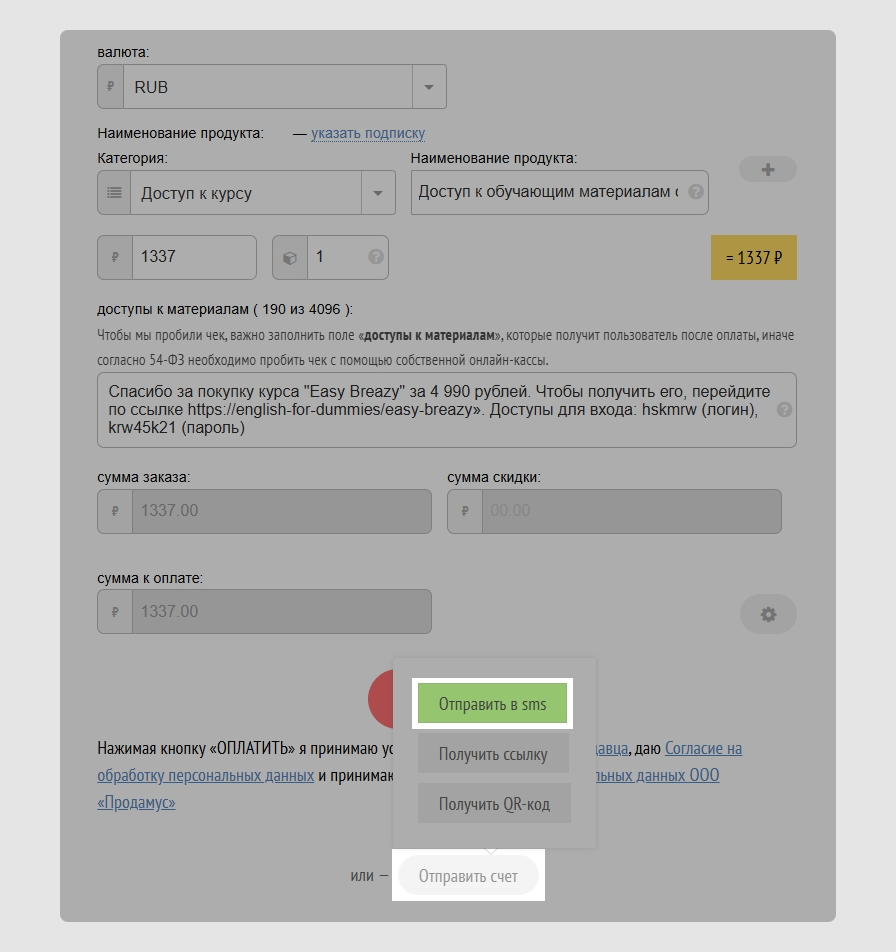Expand the RUB currency dropdown arrow
The width and height of the screenshot is (896, 952).
pyautogui.click(x=429, y=87)
